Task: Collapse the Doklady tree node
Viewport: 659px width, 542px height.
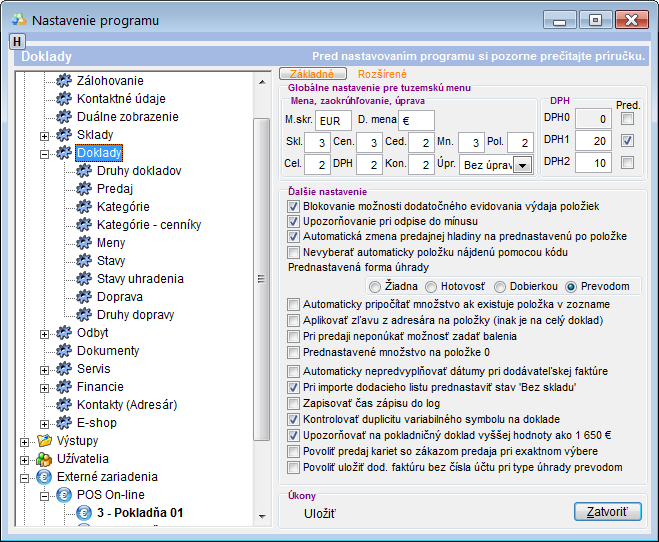Action: [x=44, y=153]
